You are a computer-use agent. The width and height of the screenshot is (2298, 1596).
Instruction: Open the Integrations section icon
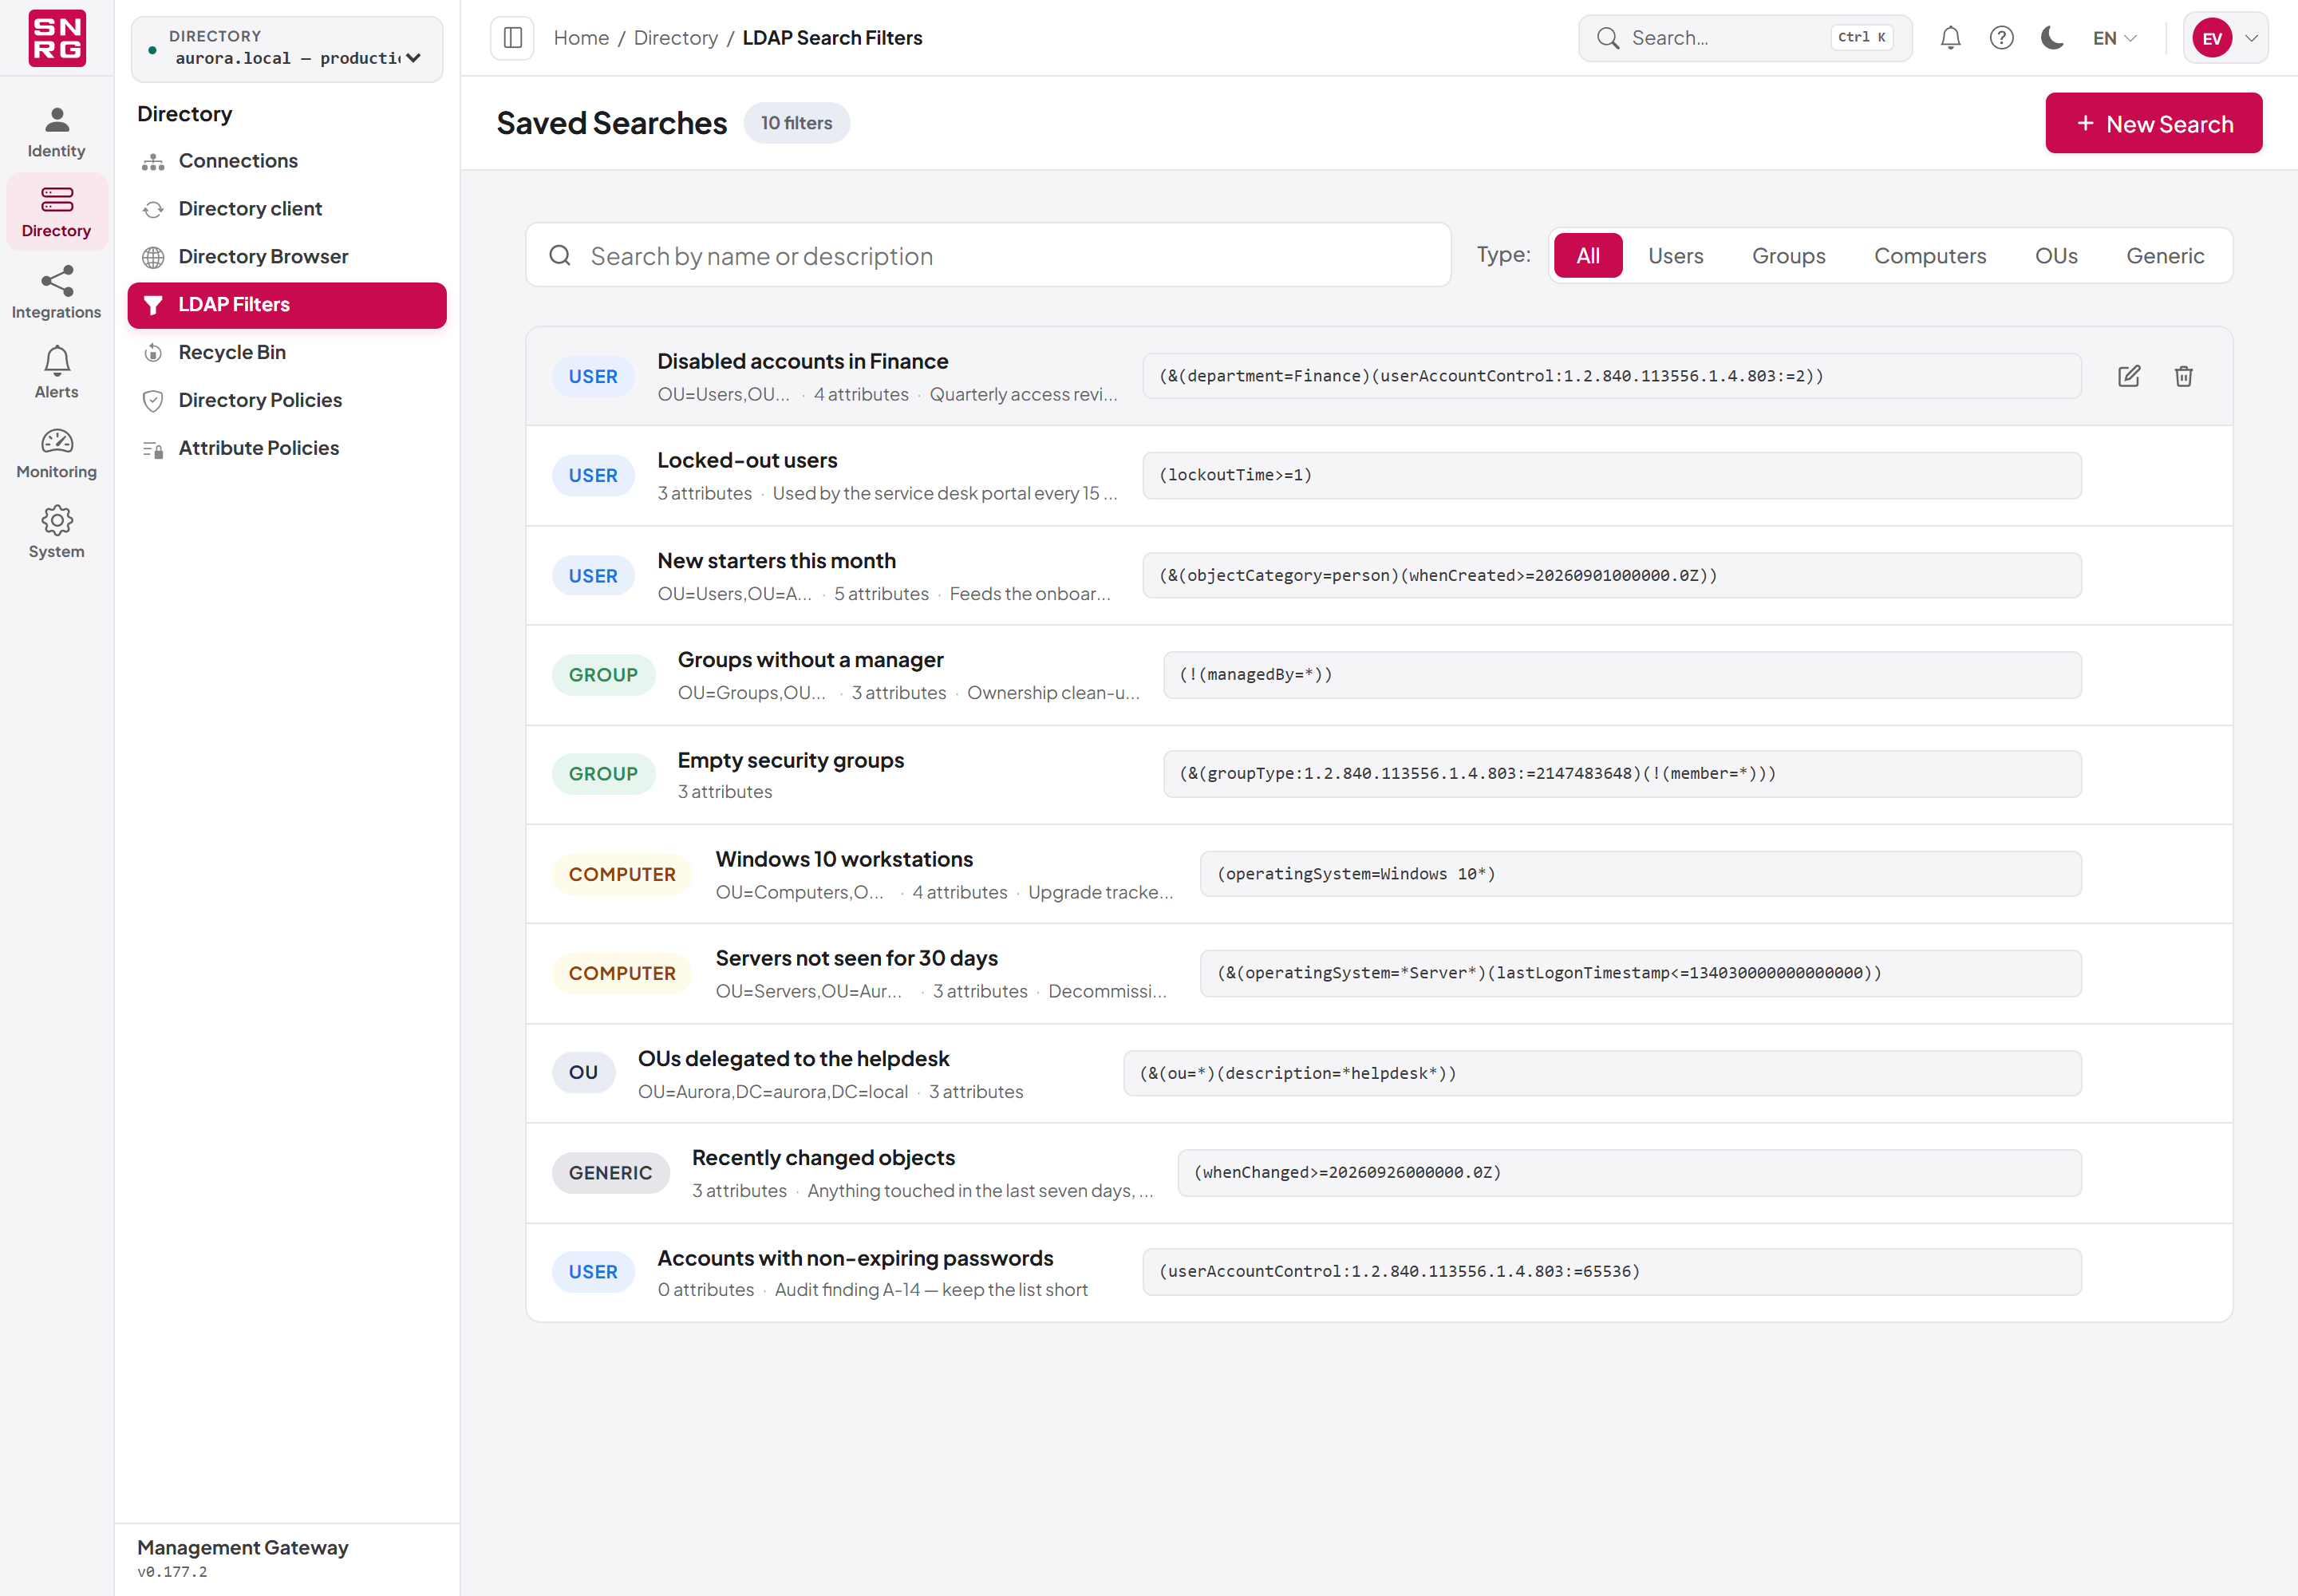pos(57,281)
